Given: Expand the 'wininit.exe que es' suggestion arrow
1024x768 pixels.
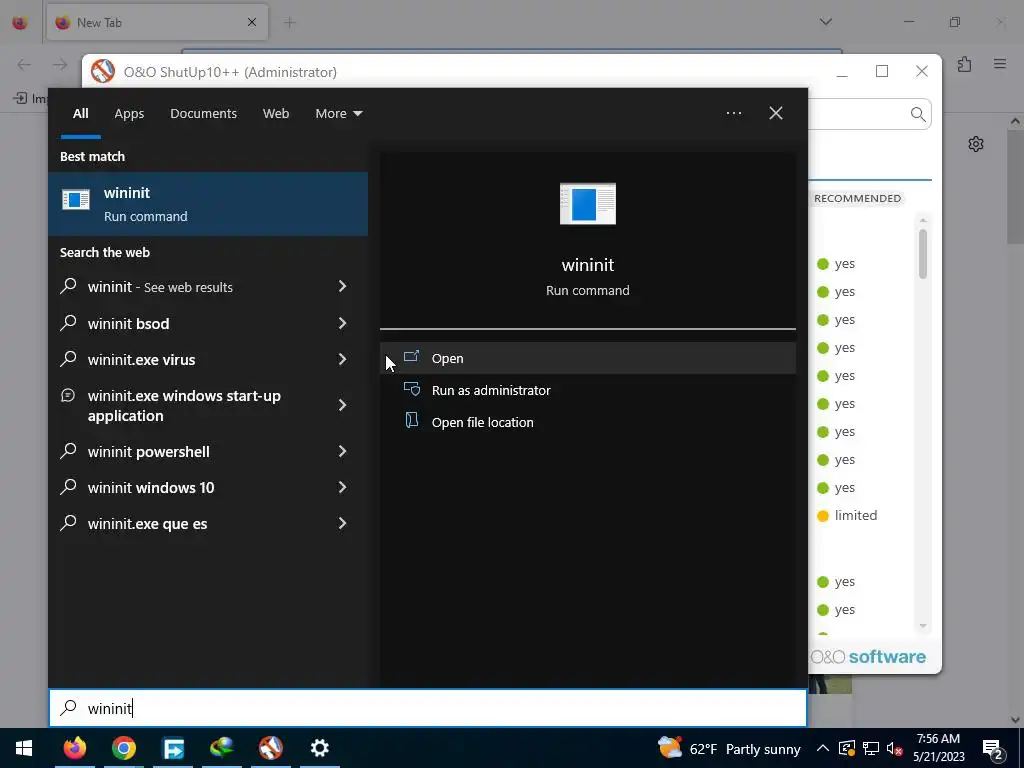Looking at the screenshot, I should [x=342, y=523].
